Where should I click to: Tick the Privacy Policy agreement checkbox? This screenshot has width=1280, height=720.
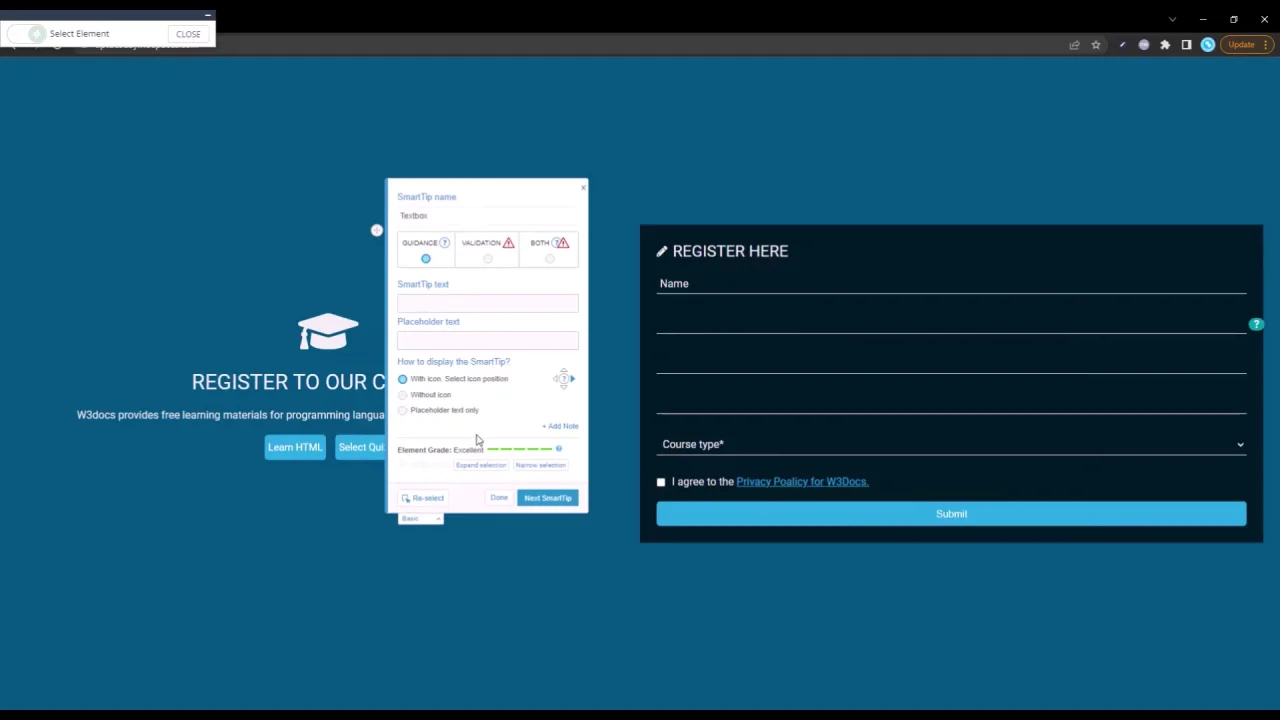[661, 482]
